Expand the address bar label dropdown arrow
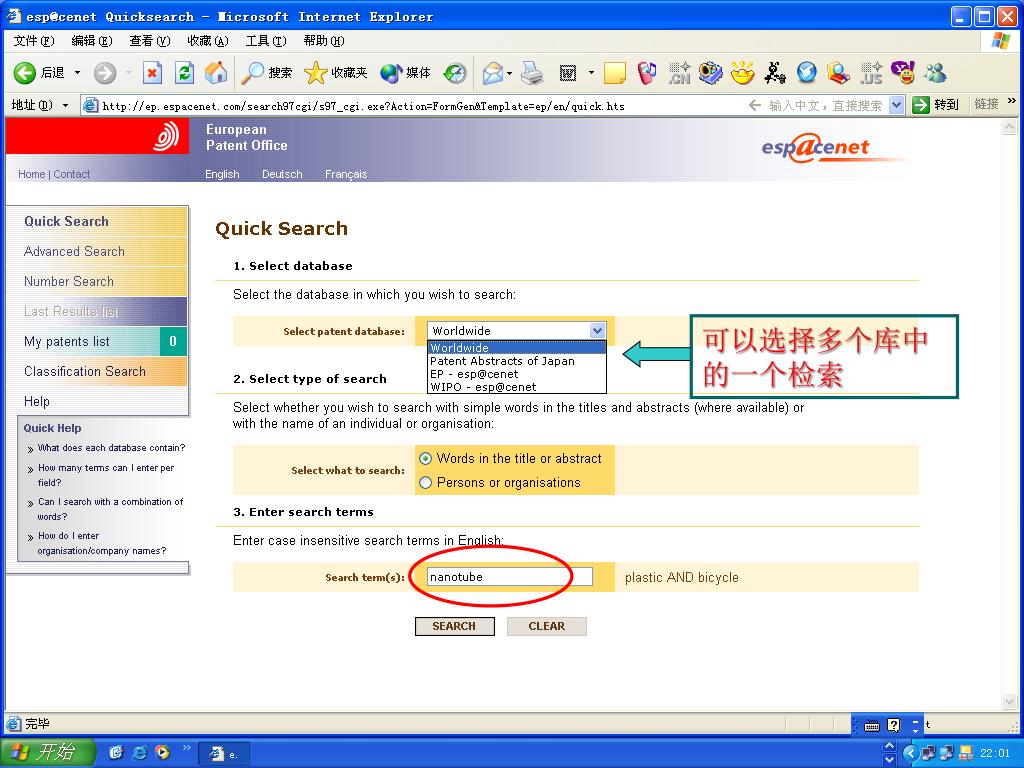 coord(65,105)
